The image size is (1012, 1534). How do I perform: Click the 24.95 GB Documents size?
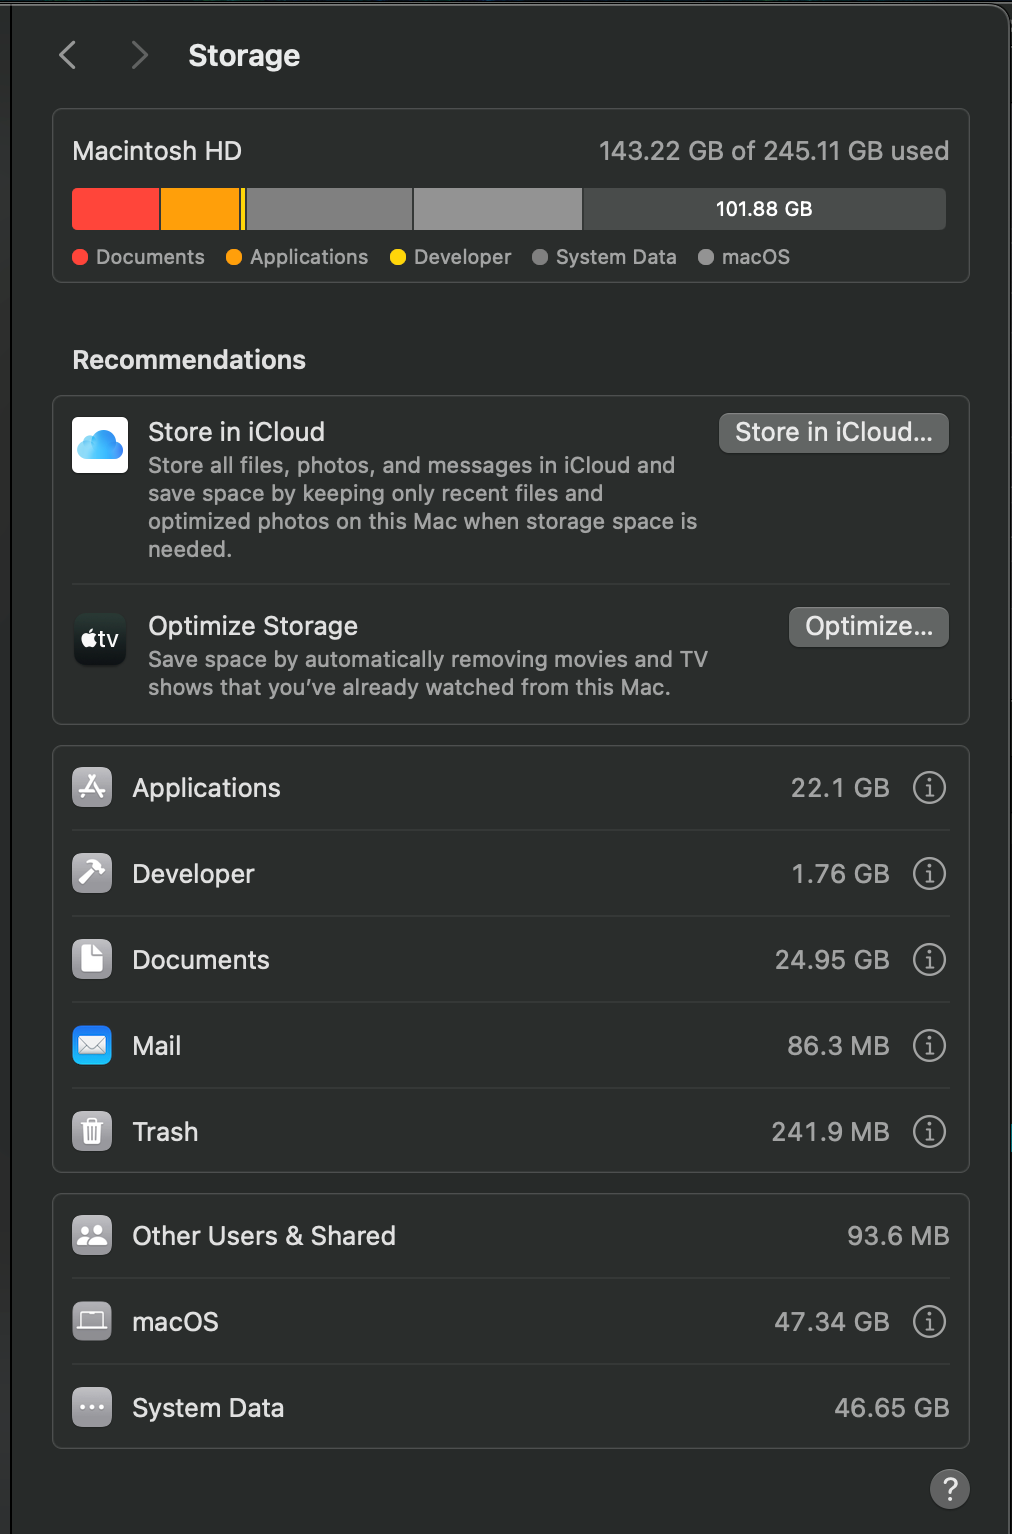[x=832, y=960]
